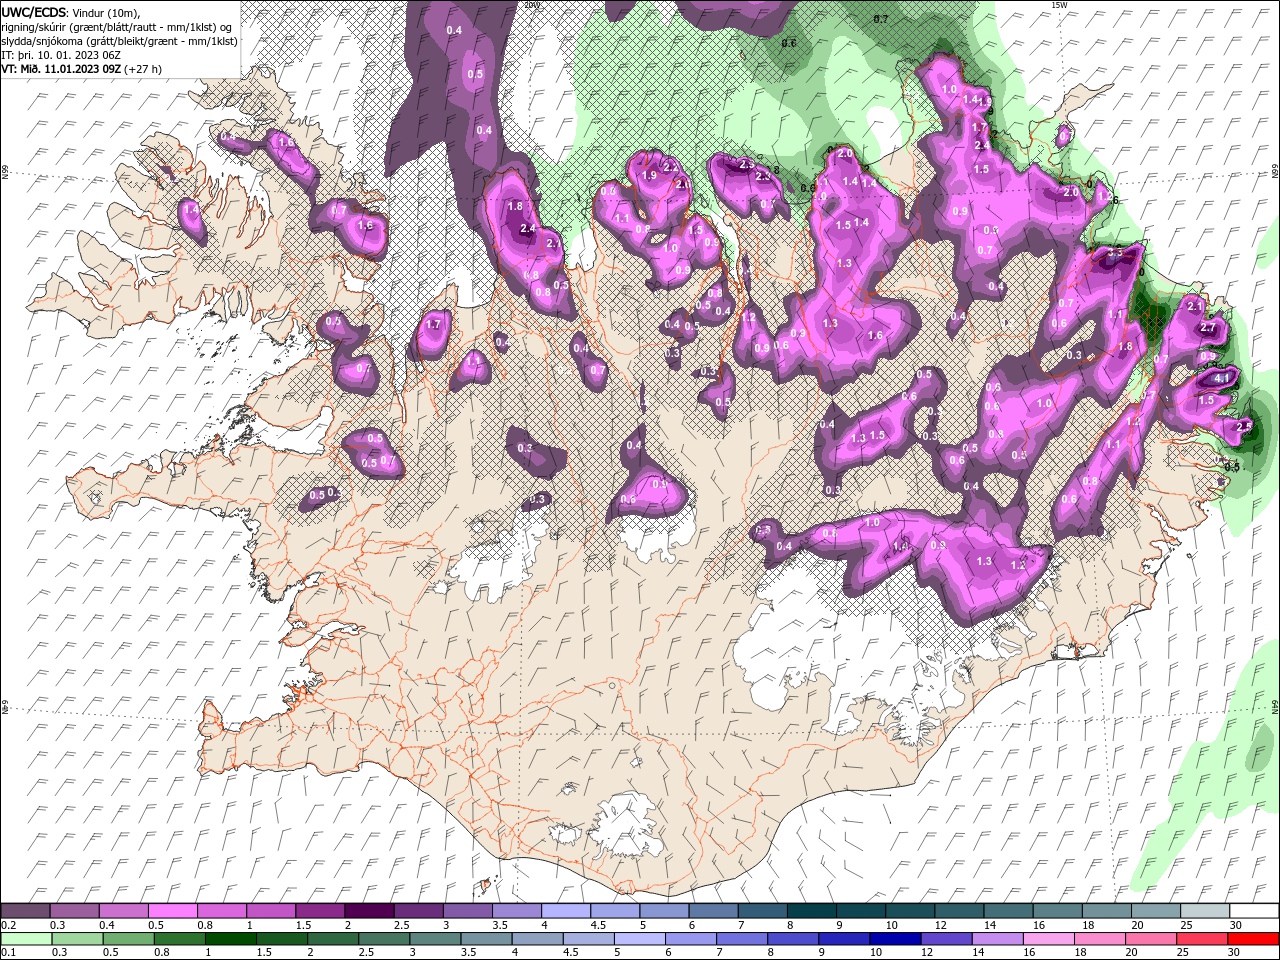Screen dimensions: 1280x960
Task: Click the bright pink 0.5 swatch in upper legend row
Action: point(172,911)
